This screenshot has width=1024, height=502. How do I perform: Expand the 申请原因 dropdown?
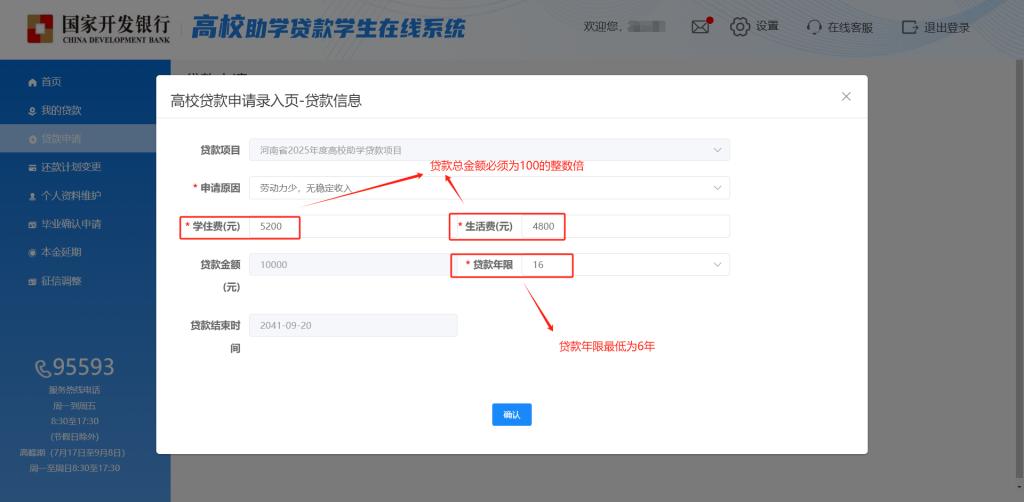tap(489, 188)
